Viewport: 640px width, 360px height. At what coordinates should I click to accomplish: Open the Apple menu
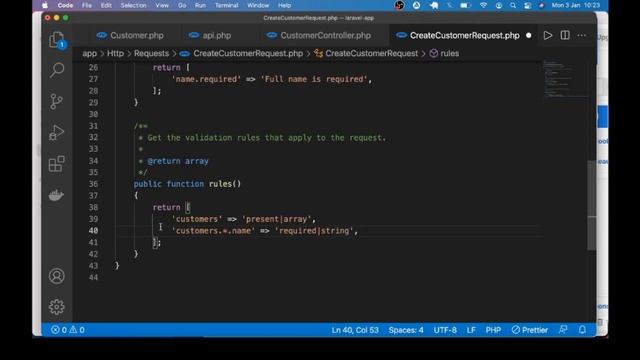(45, 5)
